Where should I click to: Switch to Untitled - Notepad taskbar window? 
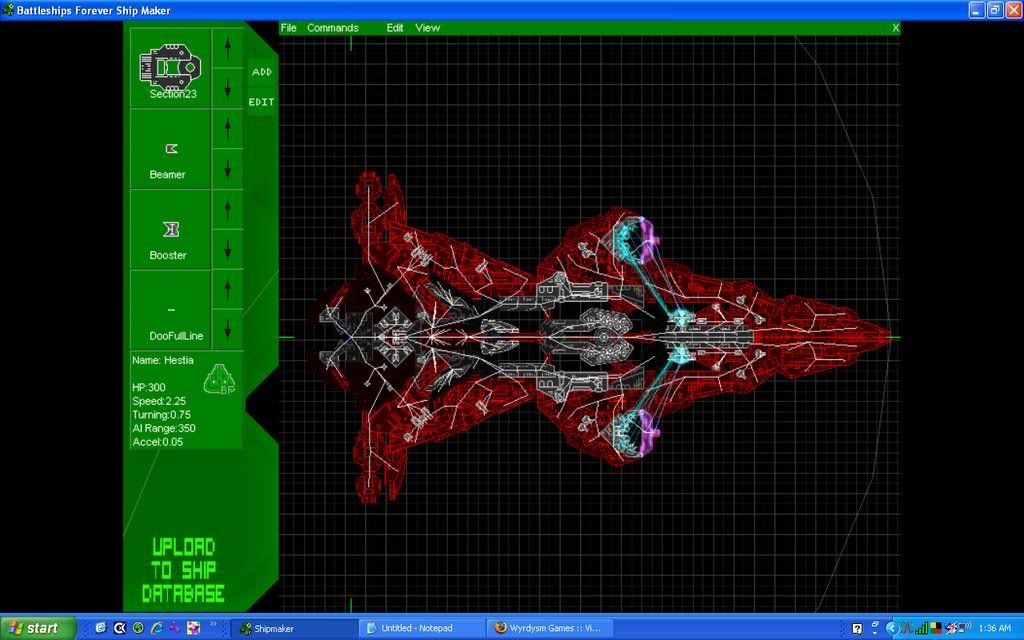pyautogui.click(x=421, y=628)
